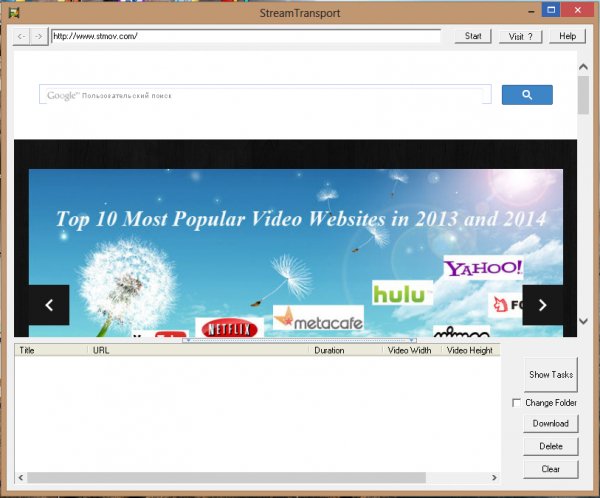Show previous slide with left arrow
Screen dimensions: 600x498
click(x=49, y=305)
